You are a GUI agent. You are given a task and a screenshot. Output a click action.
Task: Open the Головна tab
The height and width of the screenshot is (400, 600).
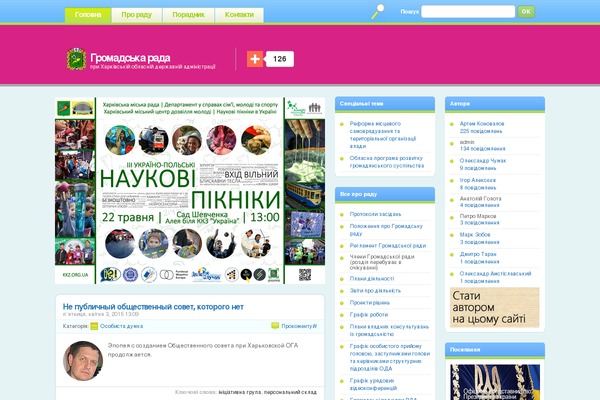click(x=88, y=15)
